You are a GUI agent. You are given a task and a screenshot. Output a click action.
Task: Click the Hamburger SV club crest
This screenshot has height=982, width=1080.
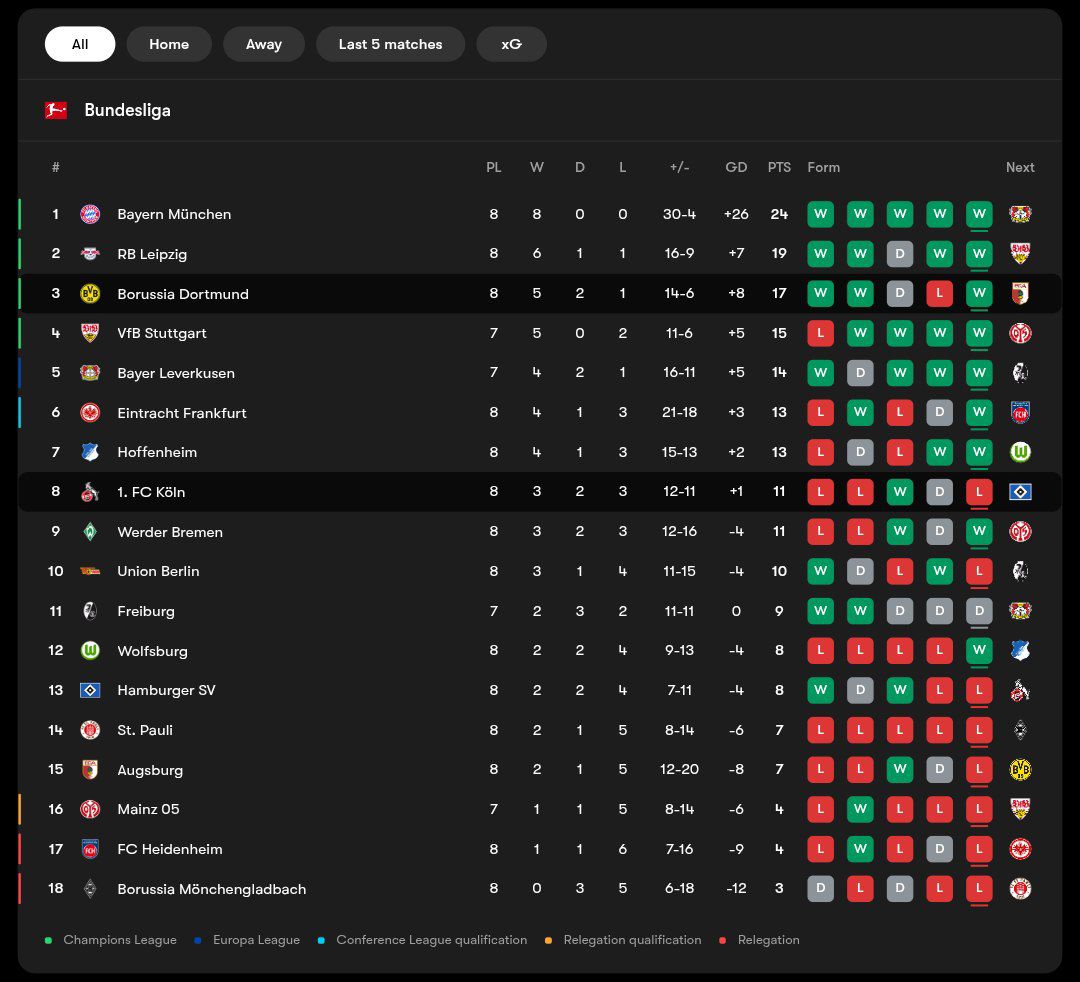click(x=90, y=690)
